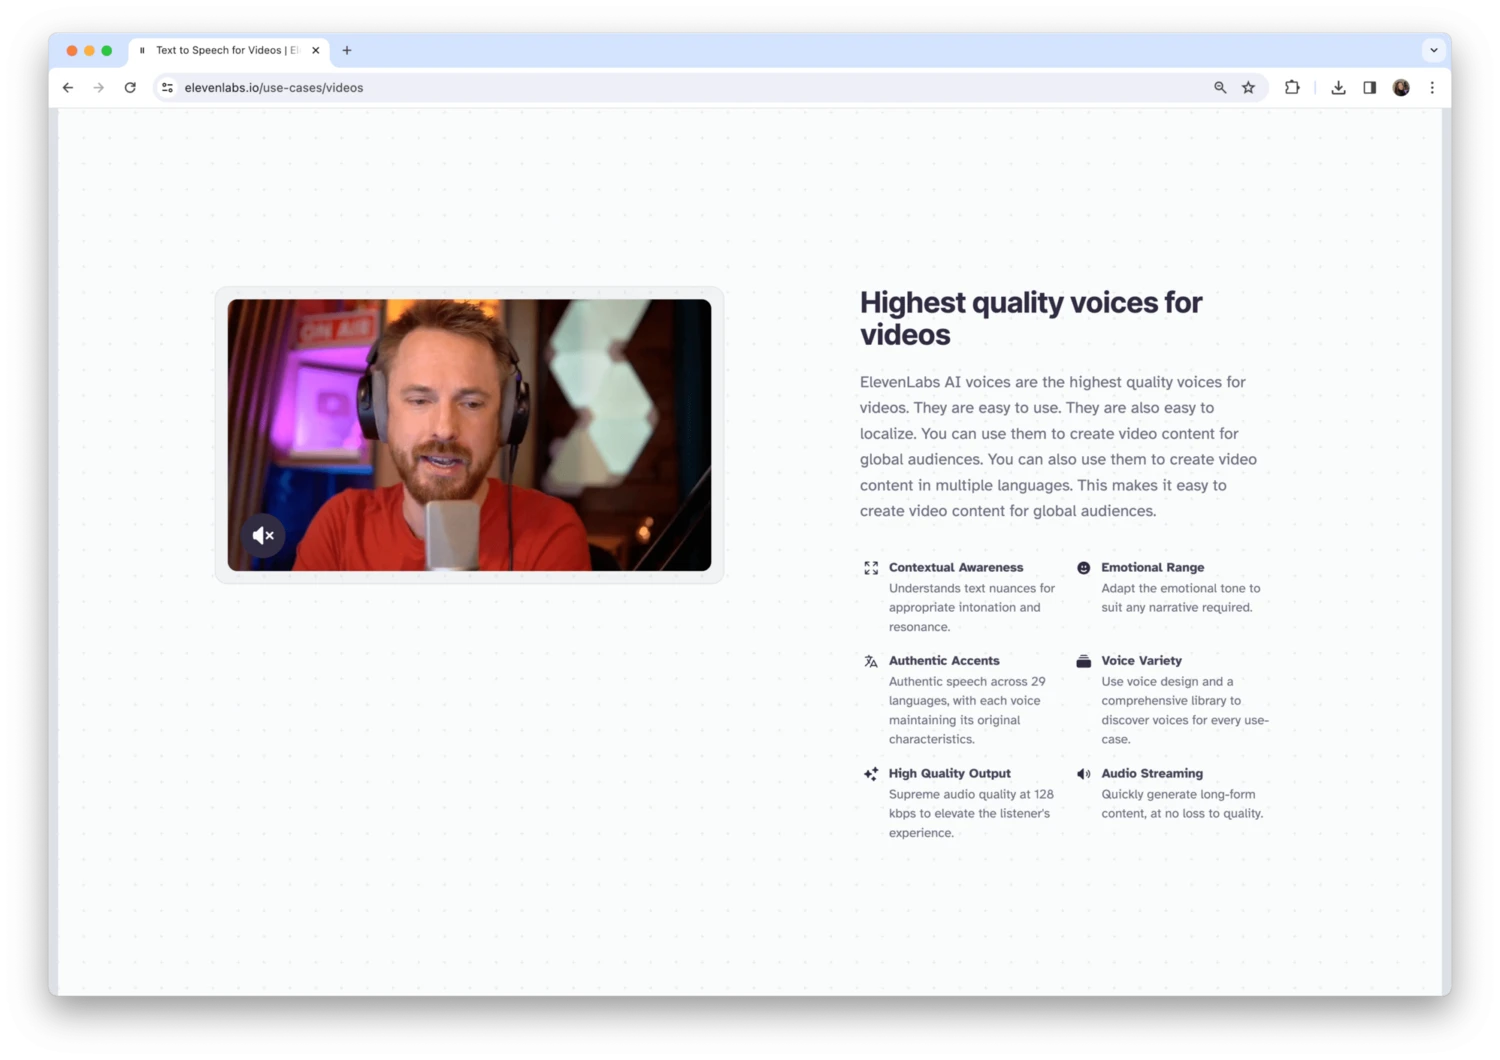Click the Authentic Accents translate icon
The image size is (1500, 1060).
pos(871,661)
